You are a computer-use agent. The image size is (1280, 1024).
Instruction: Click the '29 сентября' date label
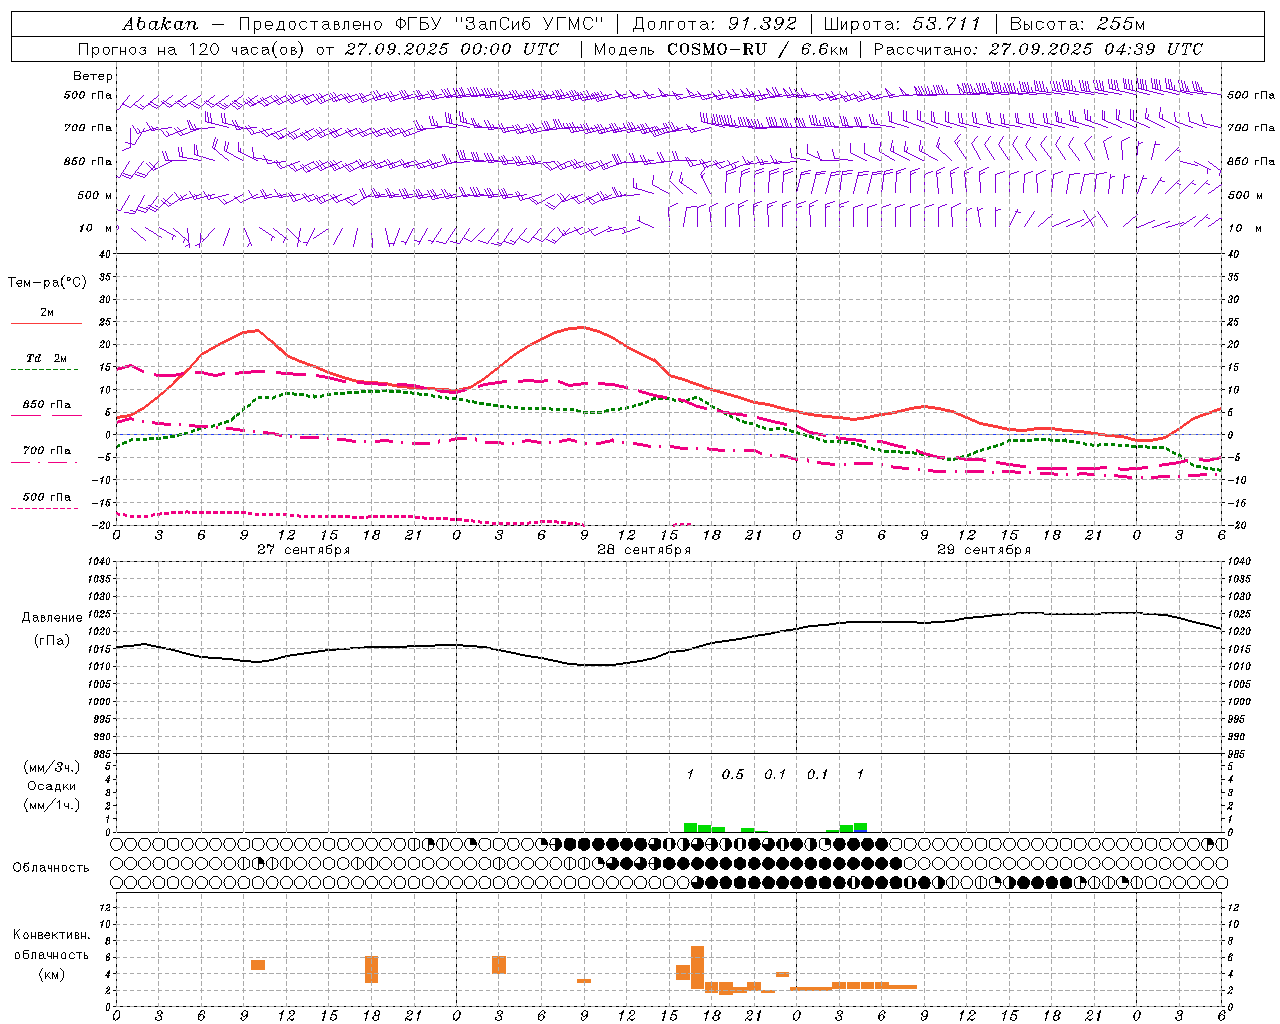tap(983, 550)
